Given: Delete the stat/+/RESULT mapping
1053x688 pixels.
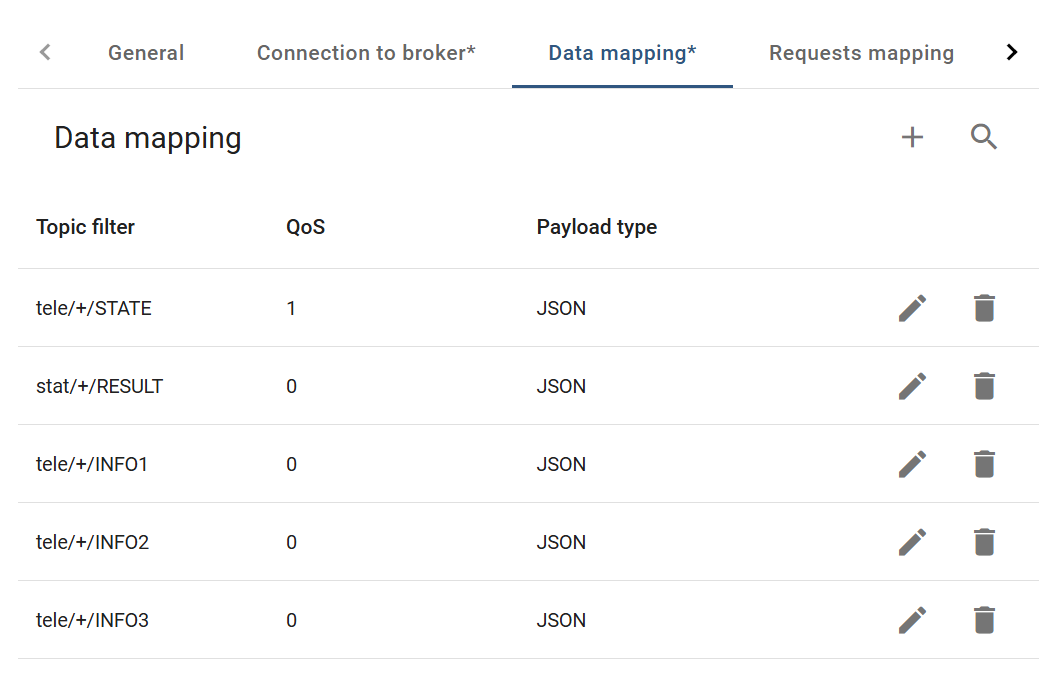Looking at the screenshot, I should coord(984,386).
